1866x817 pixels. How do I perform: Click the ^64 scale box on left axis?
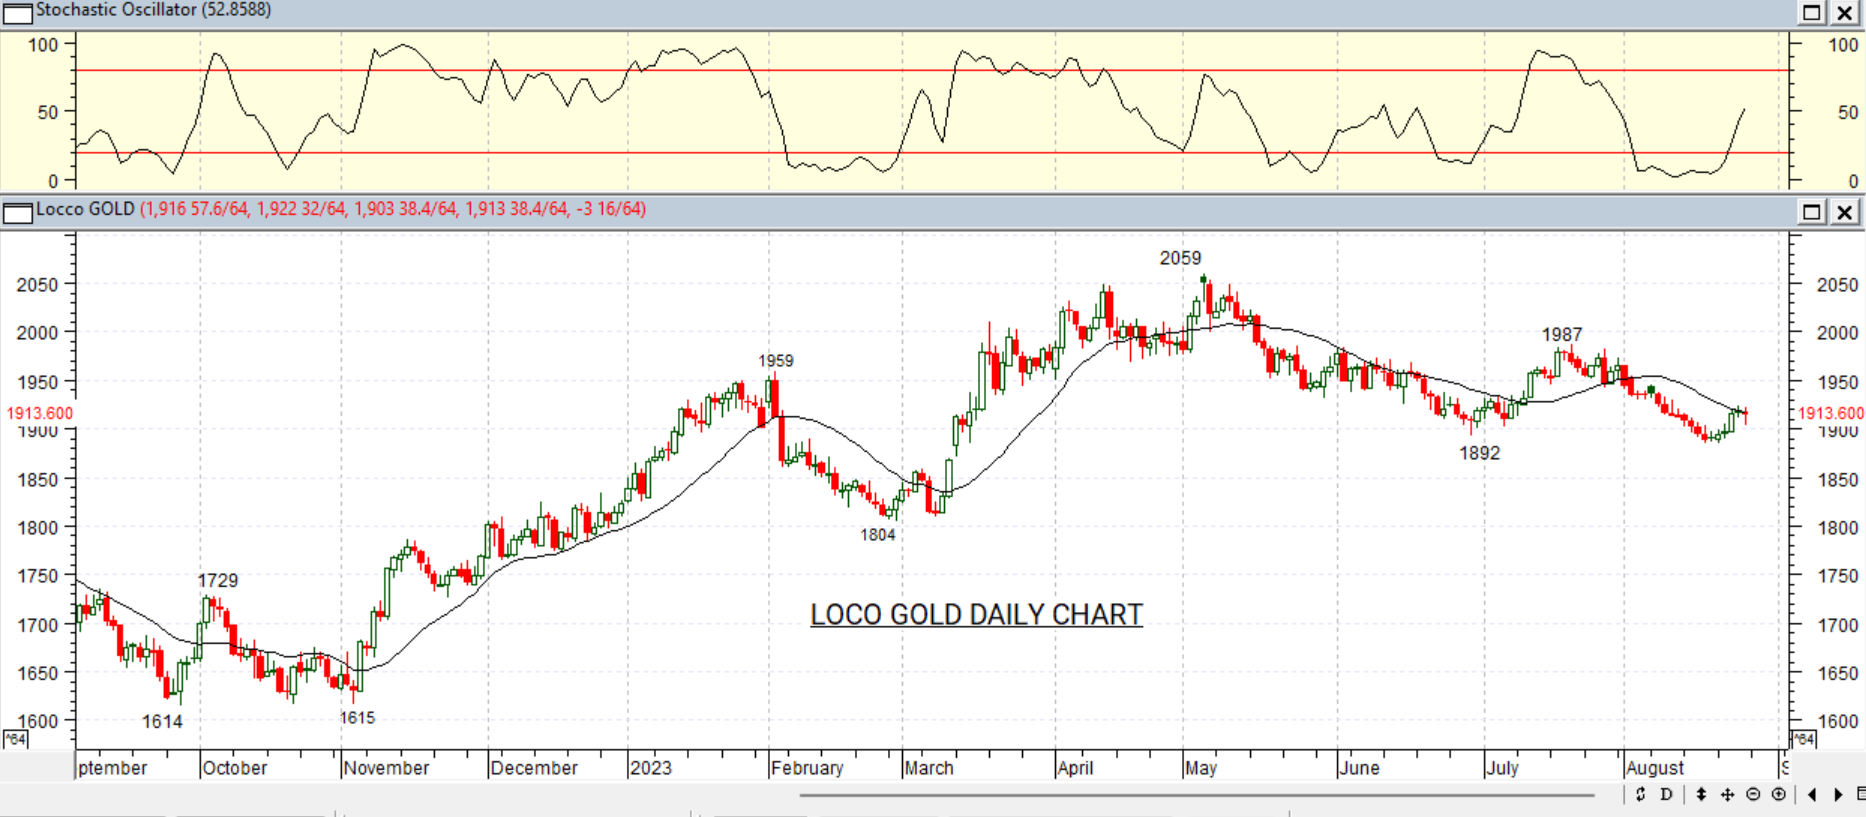tap(15, 739)
